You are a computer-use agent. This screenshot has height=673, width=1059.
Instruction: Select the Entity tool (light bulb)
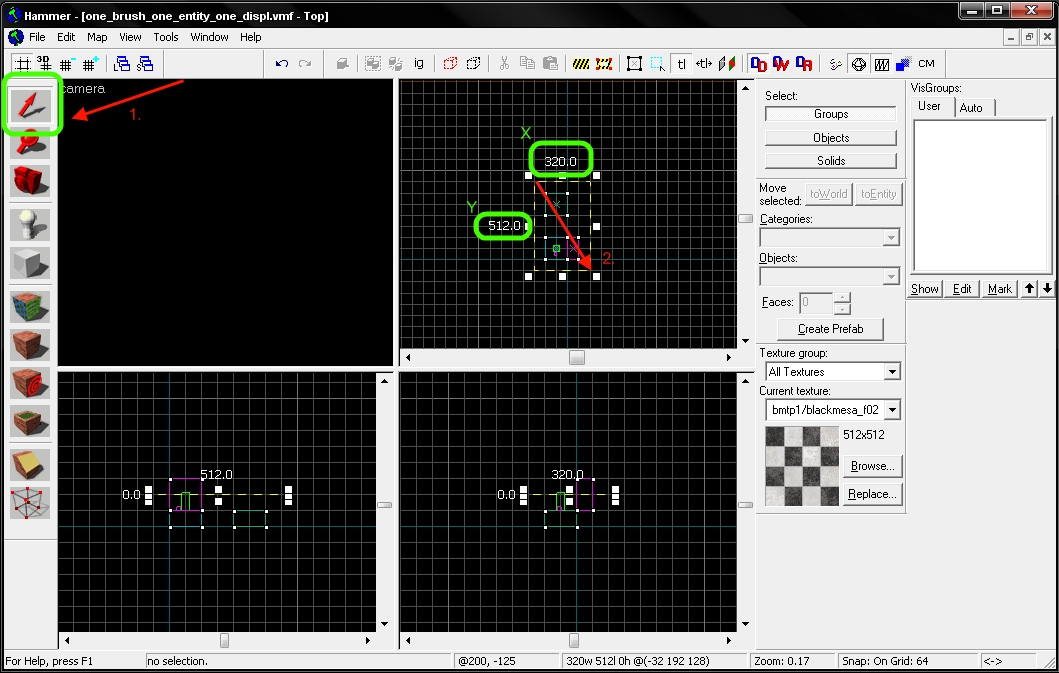(x=30, y=225)
